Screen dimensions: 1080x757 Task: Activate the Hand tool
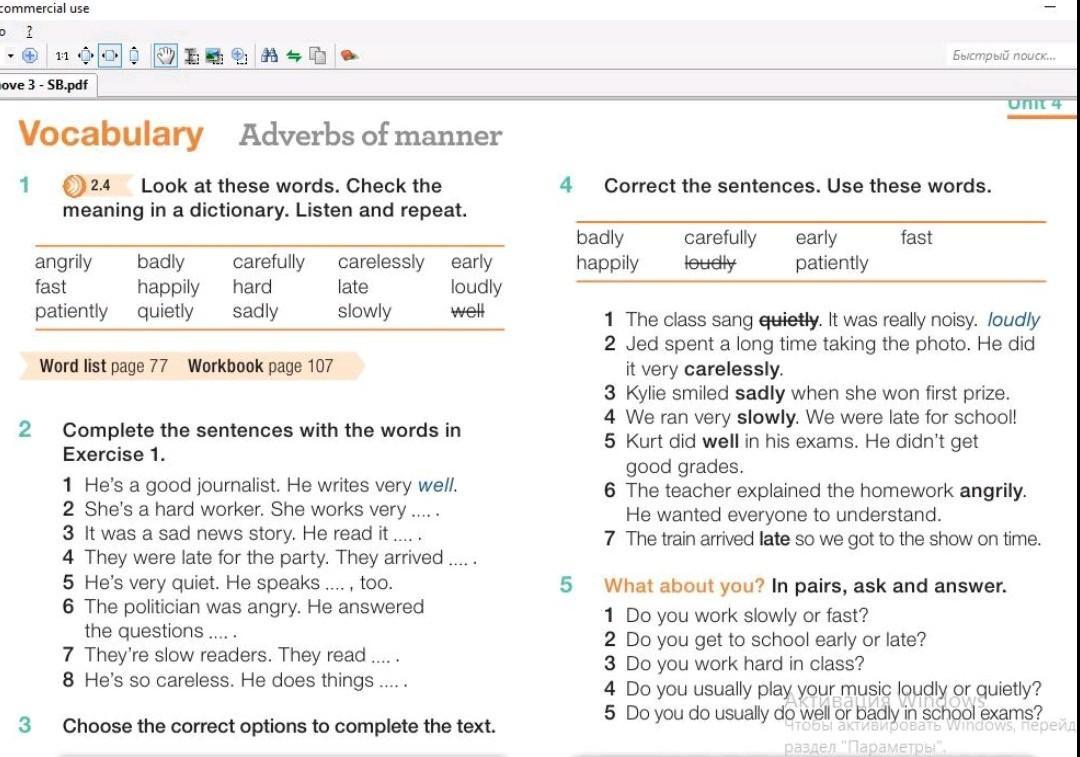pyautogui.click(x=166, y=56)
